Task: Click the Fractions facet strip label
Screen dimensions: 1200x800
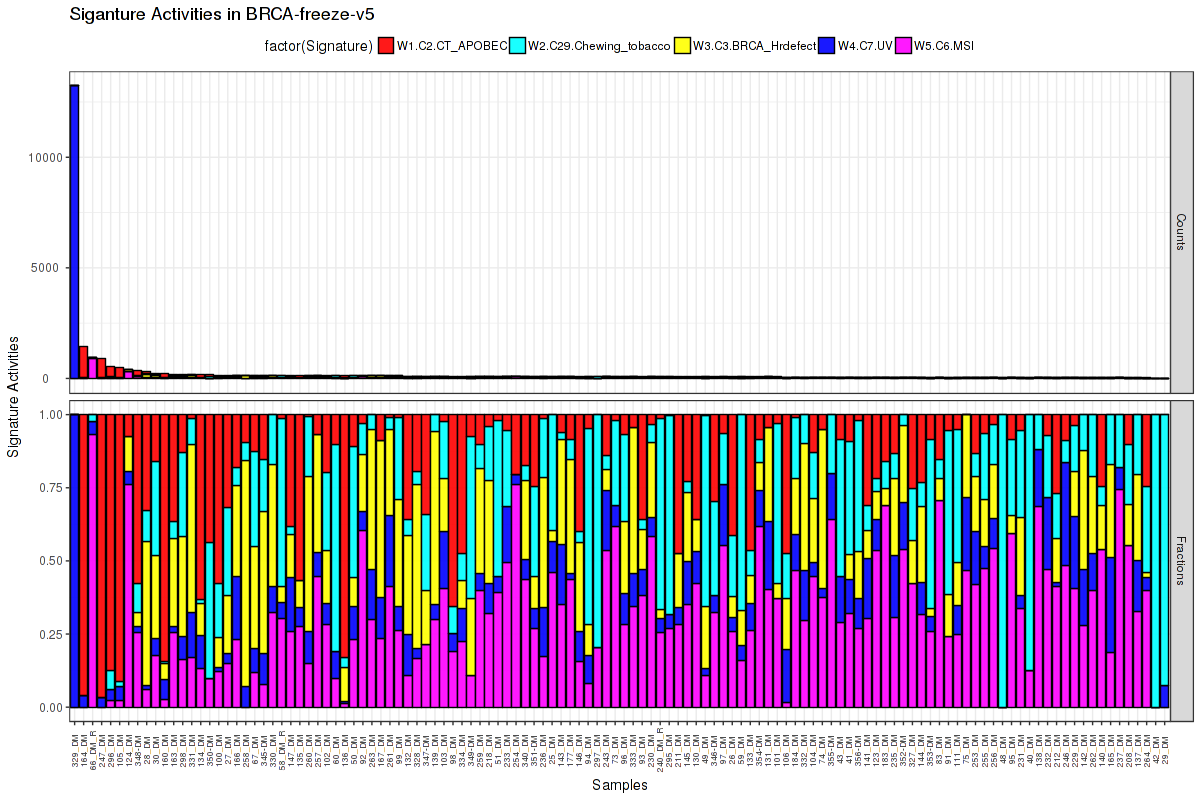Action: (x=1181, y=560)
